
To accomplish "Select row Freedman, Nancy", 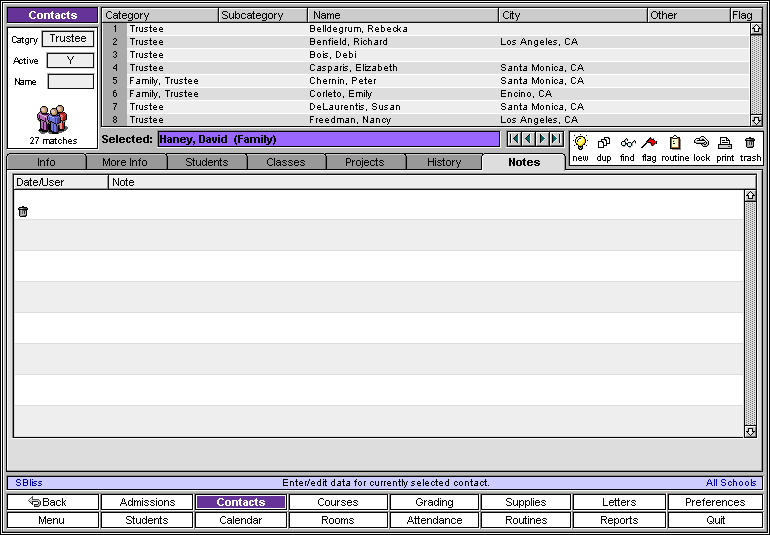I will pos(426,120).
